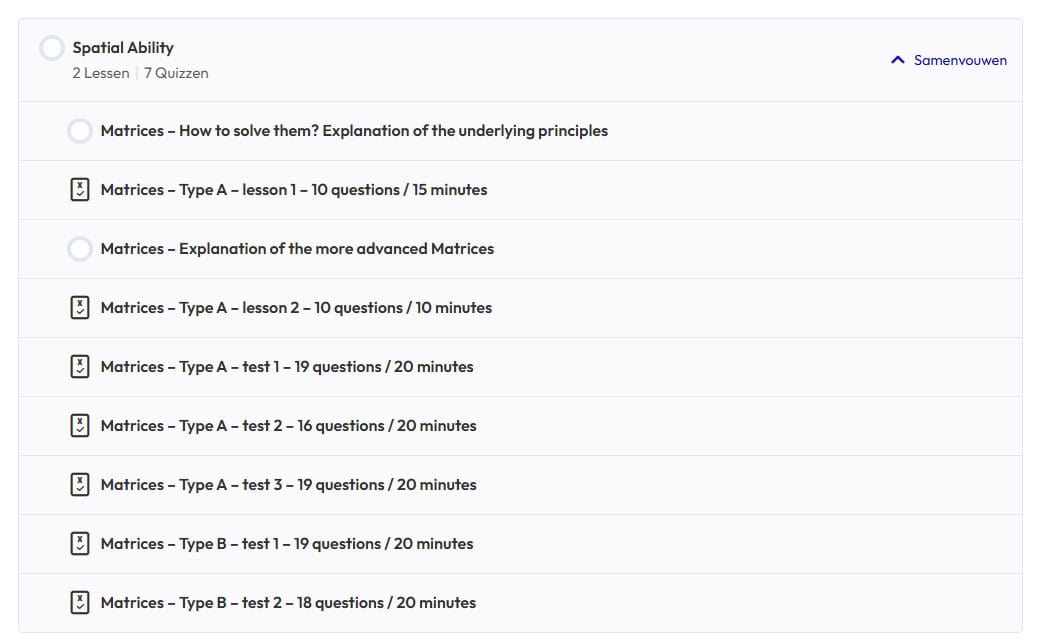The width and height of the screenshot is (1041, 642).
Task: Toggle circle for 'How to solve them' lesson
Action: [80, 131]
